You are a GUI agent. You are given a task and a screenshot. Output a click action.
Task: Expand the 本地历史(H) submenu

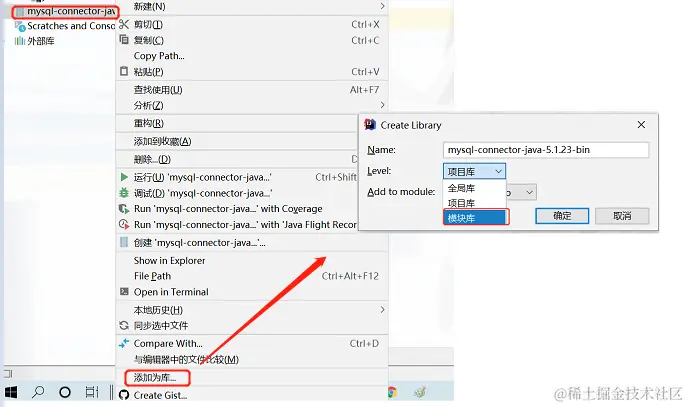click(252, 310)
